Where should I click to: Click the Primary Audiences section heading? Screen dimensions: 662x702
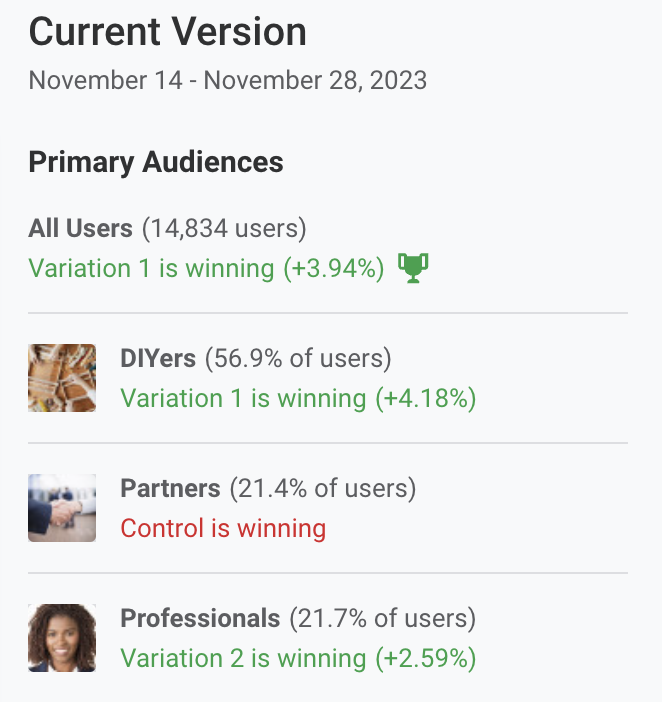(x=156, y=162)
